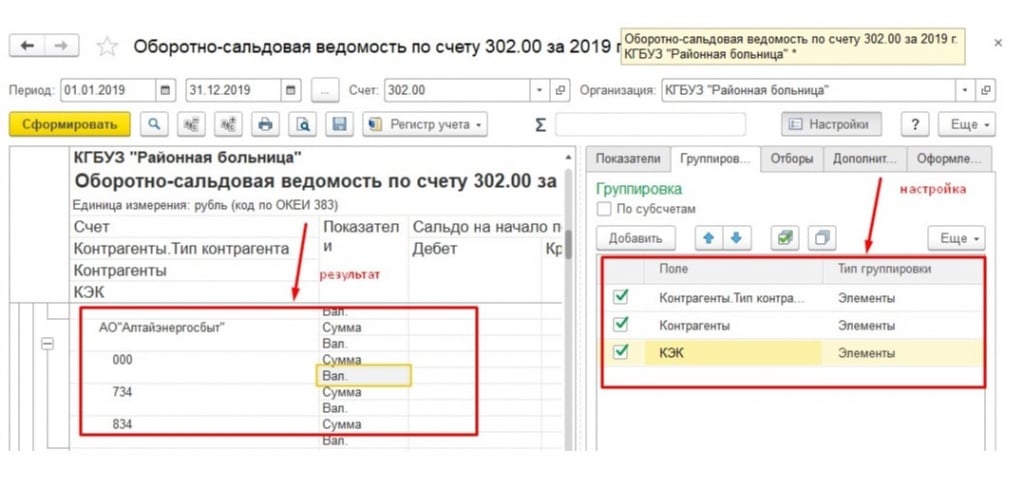Open the 'Счет' 302.00 dropdown list
1024x487 pixels.
coord(540,90)
